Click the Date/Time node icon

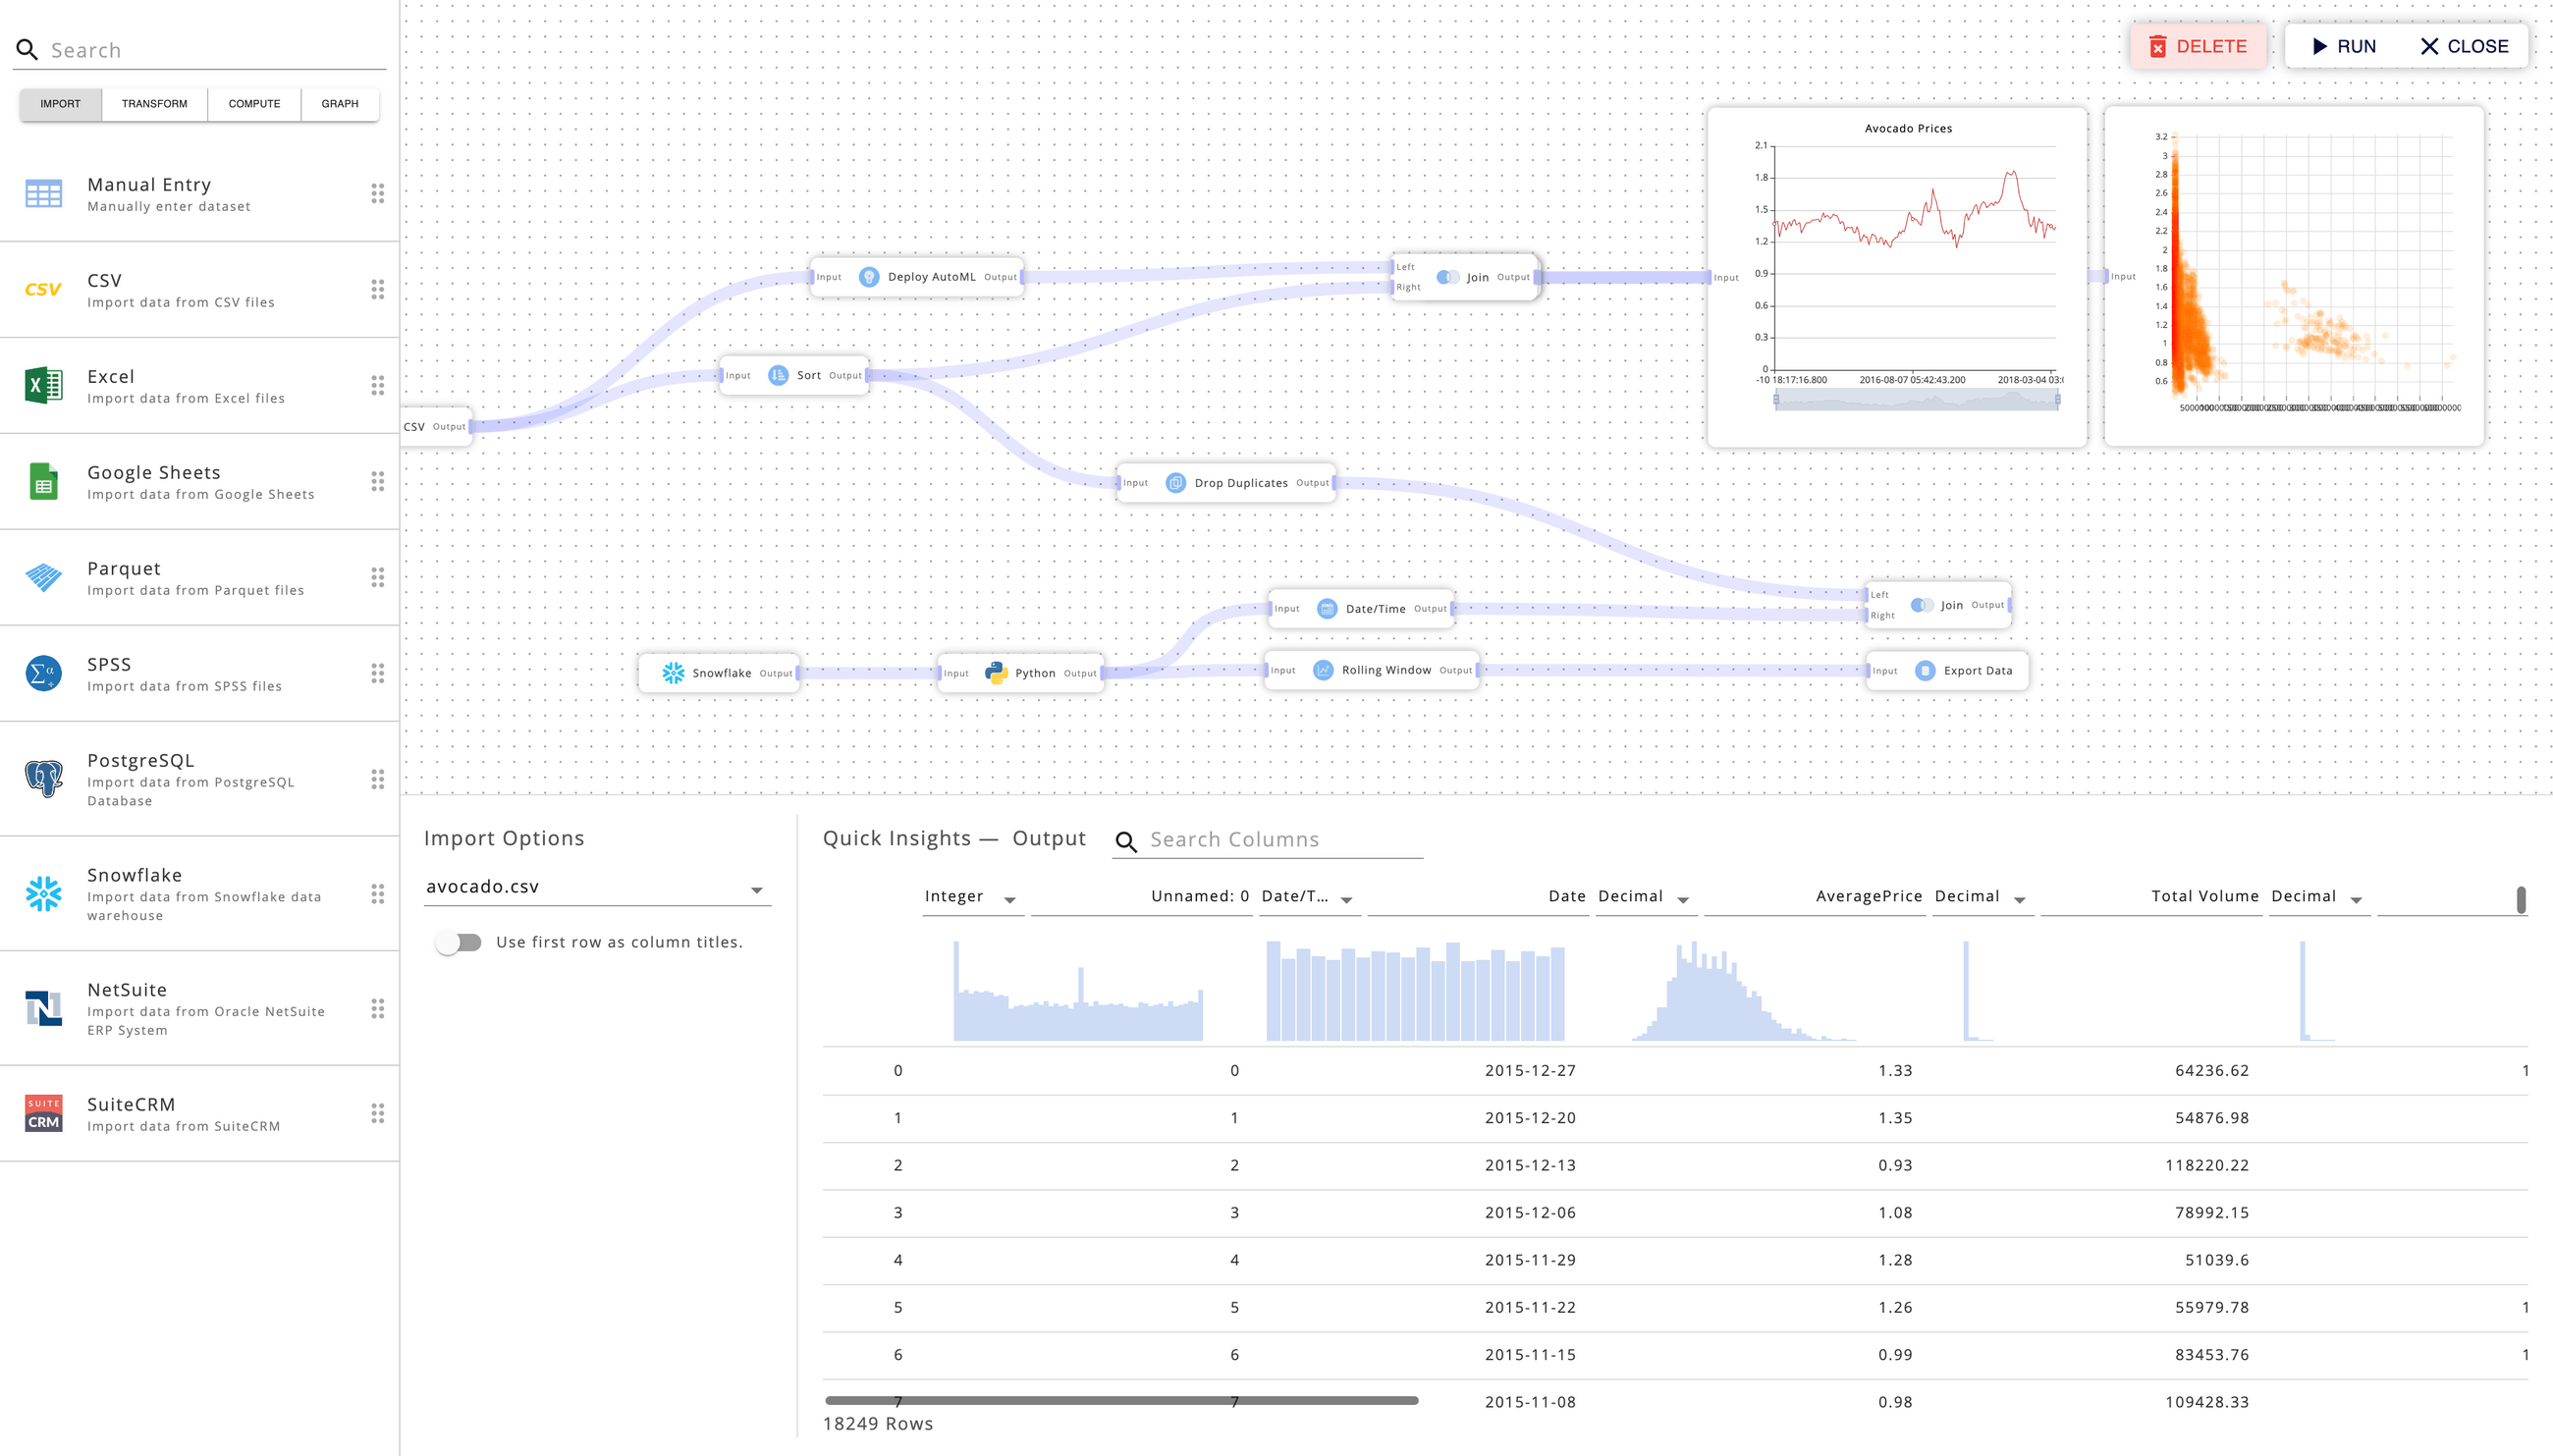coord(1327,608)
